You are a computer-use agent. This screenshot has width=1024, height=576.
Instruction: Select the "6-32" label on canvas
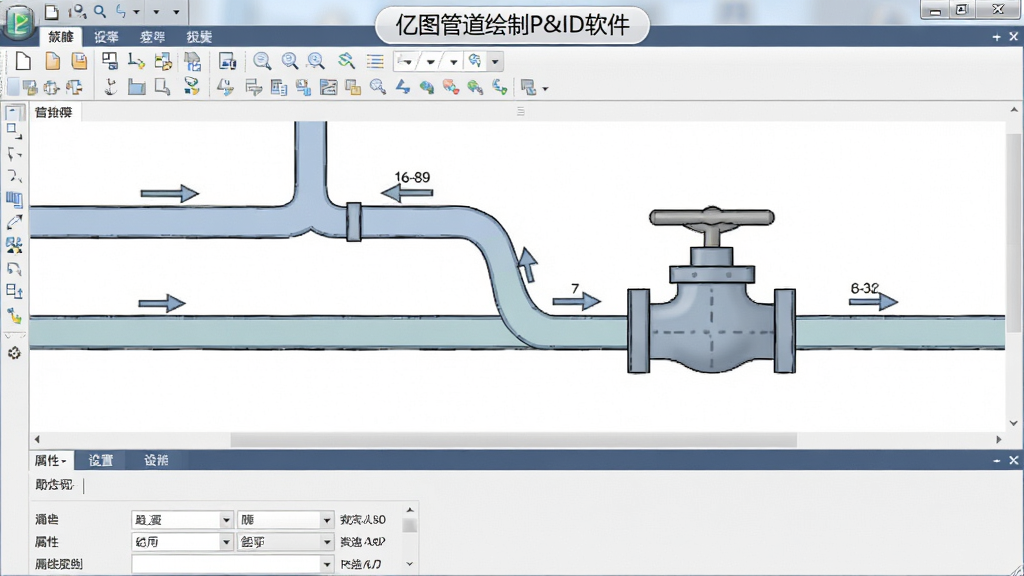pos(865,288)
